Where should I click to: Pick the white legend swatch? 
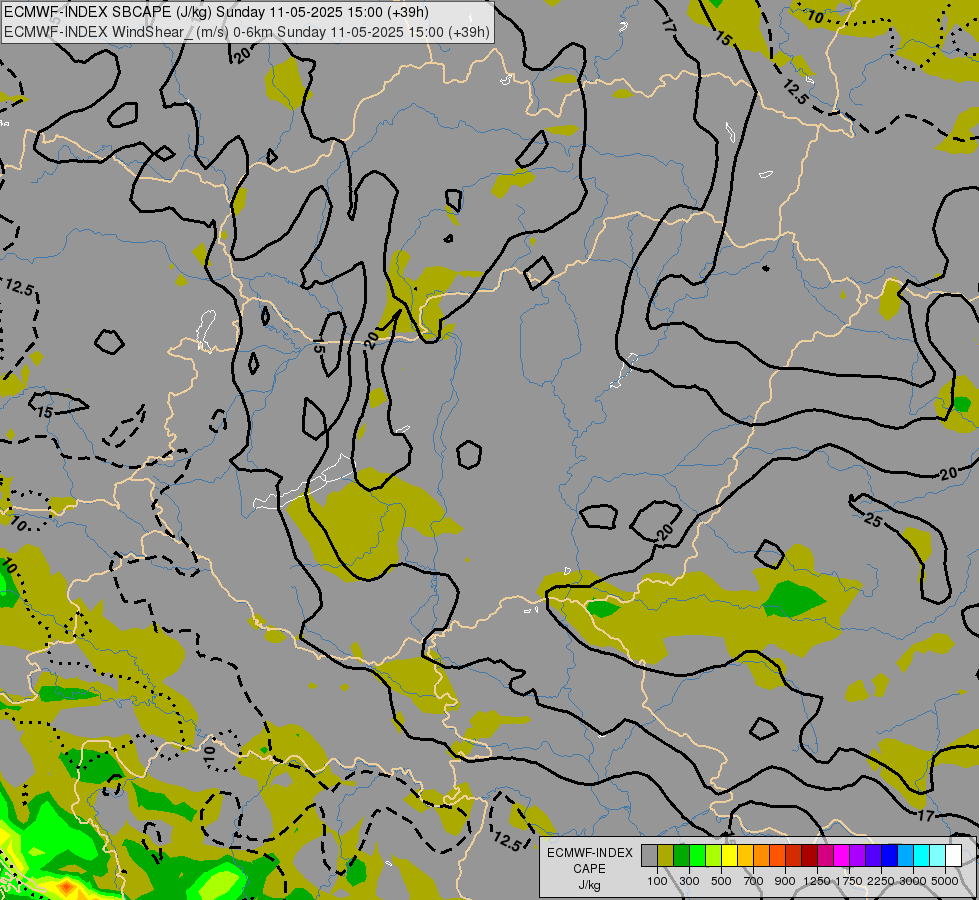(x=954, y=855)
